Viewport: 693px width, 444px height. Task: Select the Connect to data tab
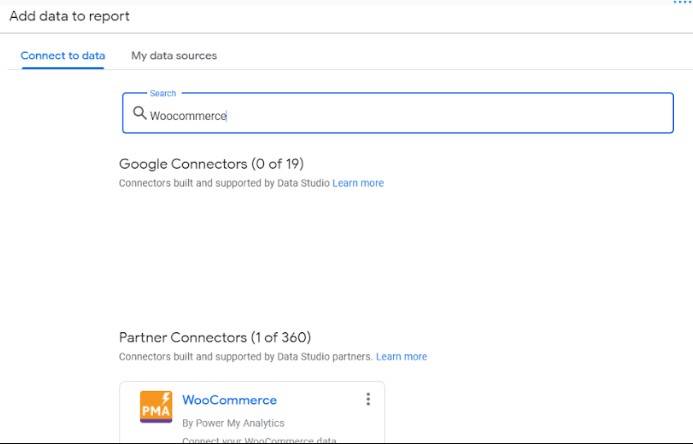click(x=63, y=55)
